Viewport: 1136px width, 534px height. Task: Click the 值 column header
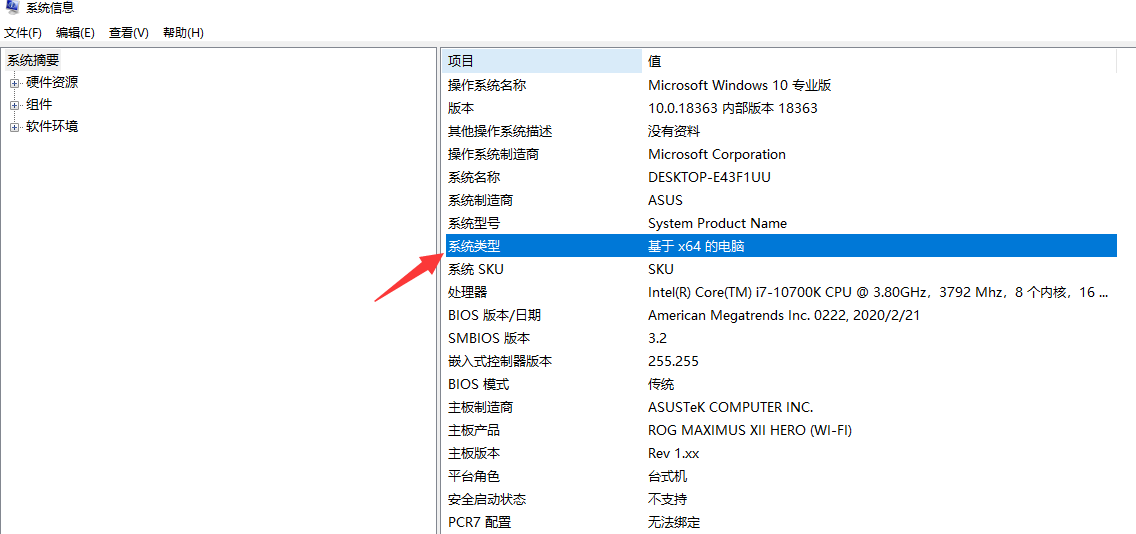(879, 61)
